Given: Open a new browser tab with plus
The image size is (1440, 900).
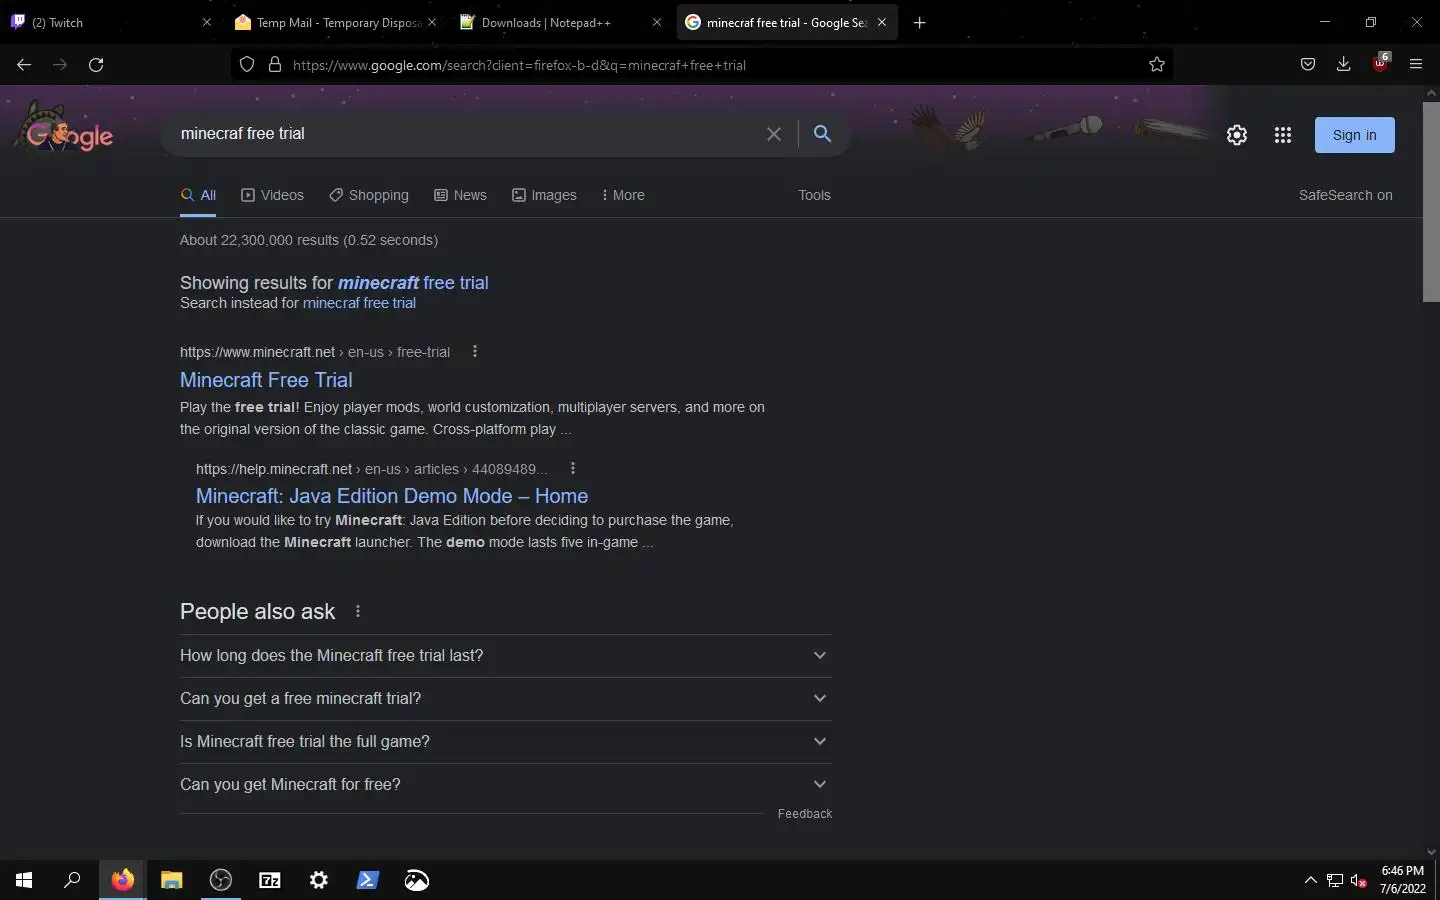Looking at the screenshot, I should 920,23.
